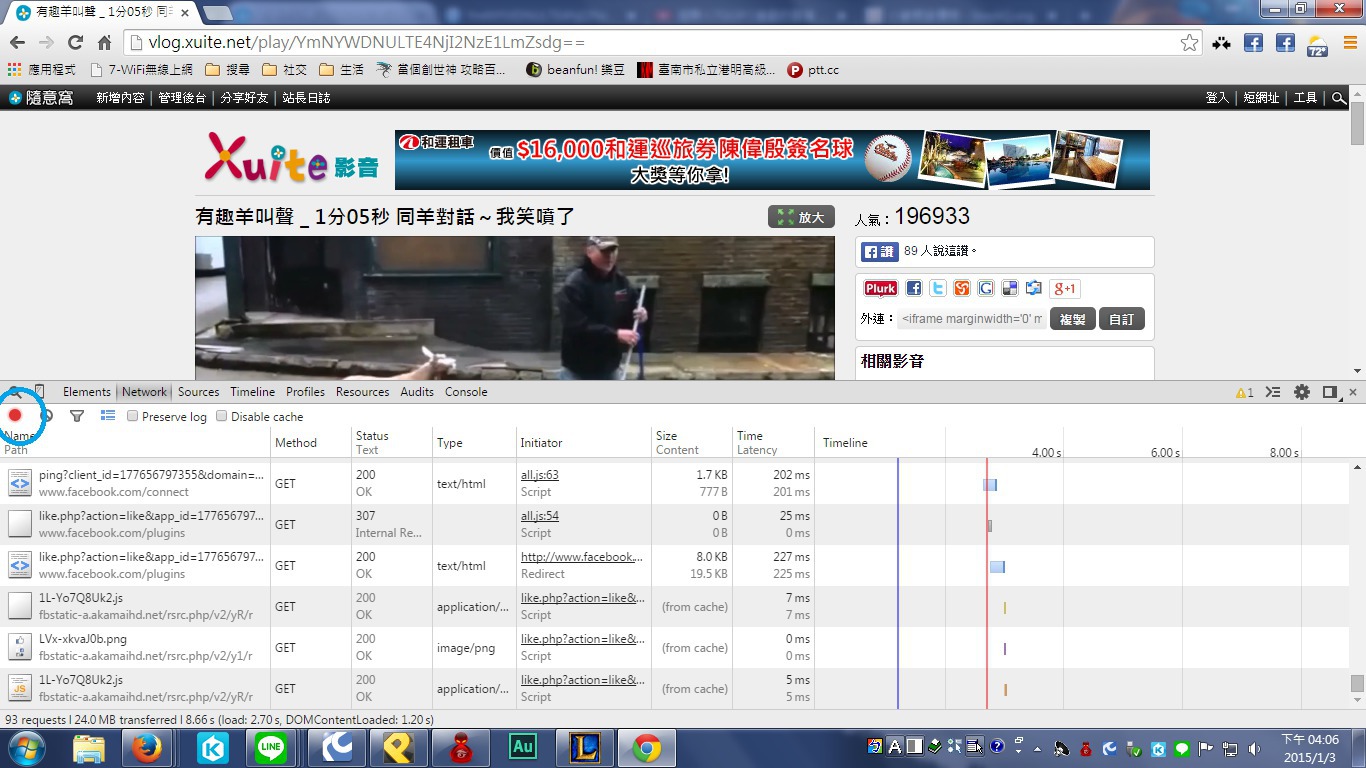Click the Google +1 button
1366x768 pixels.
[1065, 289]
